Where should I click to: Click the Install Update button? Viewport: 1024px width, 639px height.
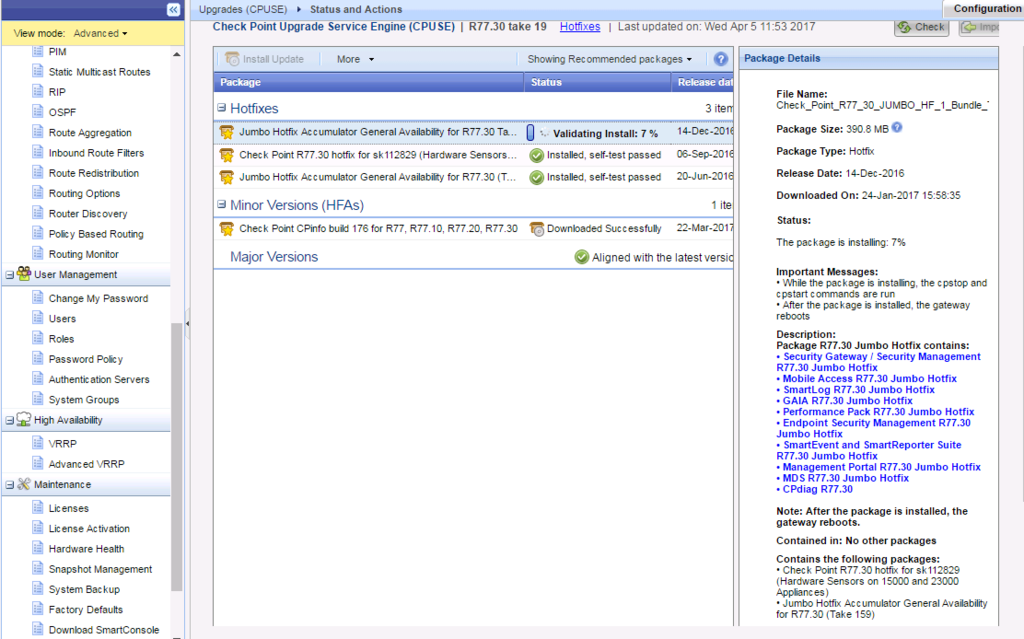[264, 59]
